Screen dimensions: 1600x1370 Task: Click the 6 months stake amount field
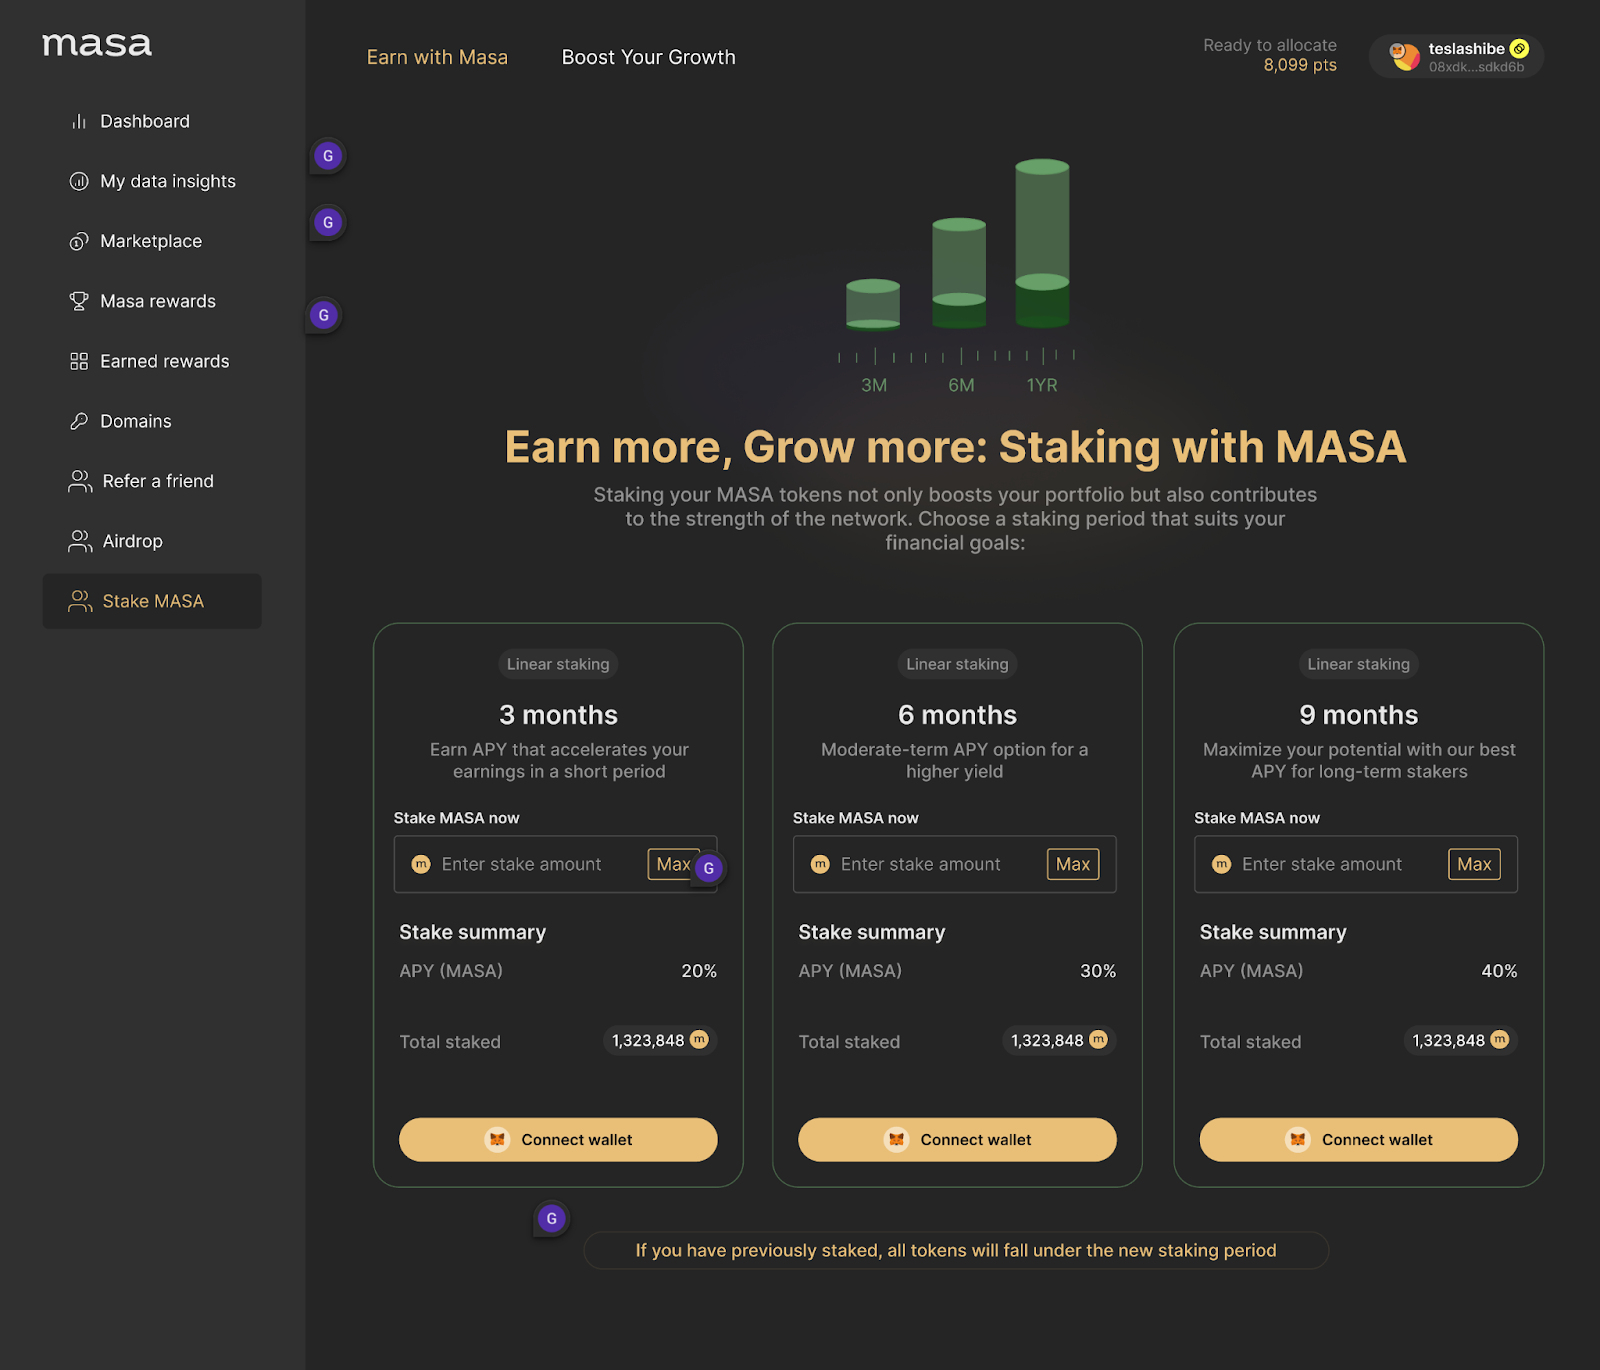pyautogui.click(x=954, y=864)
